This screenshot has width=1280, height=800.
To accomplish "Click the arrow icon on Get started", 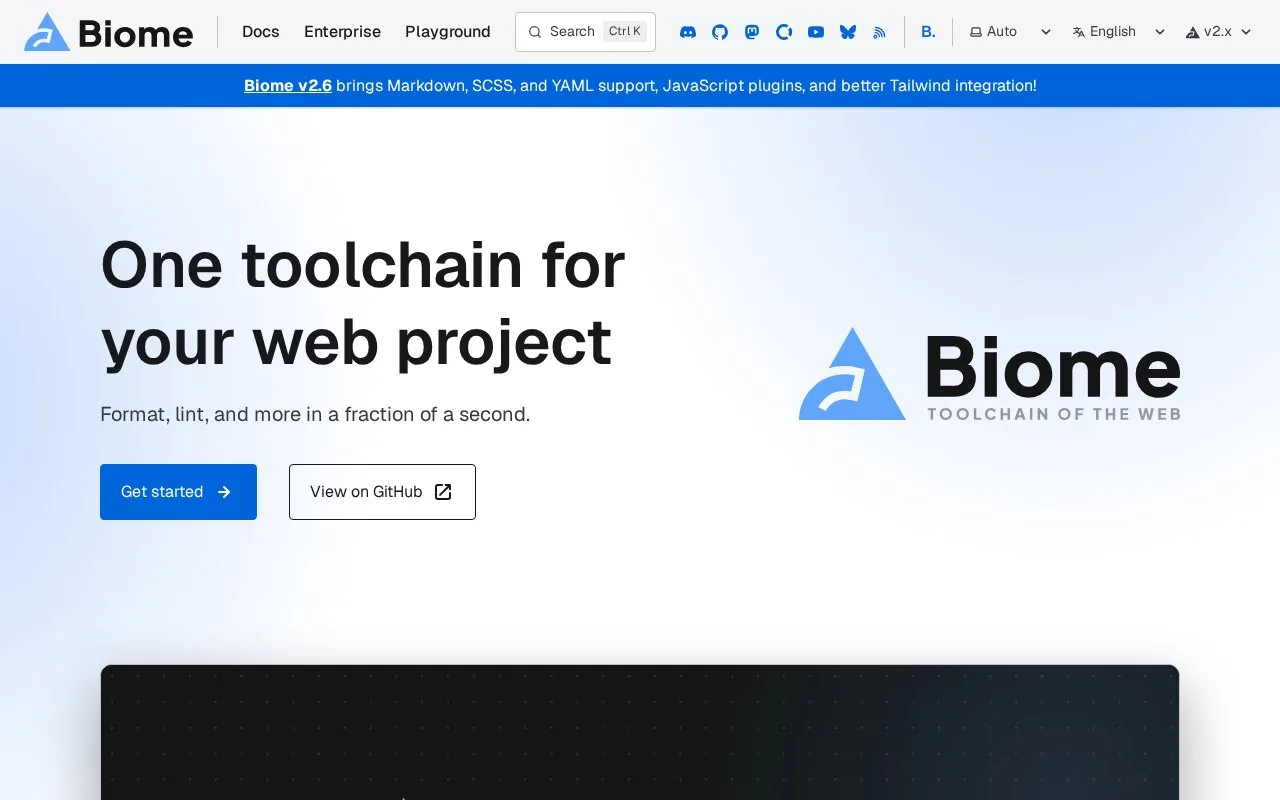I will click(x=224, y=492).
